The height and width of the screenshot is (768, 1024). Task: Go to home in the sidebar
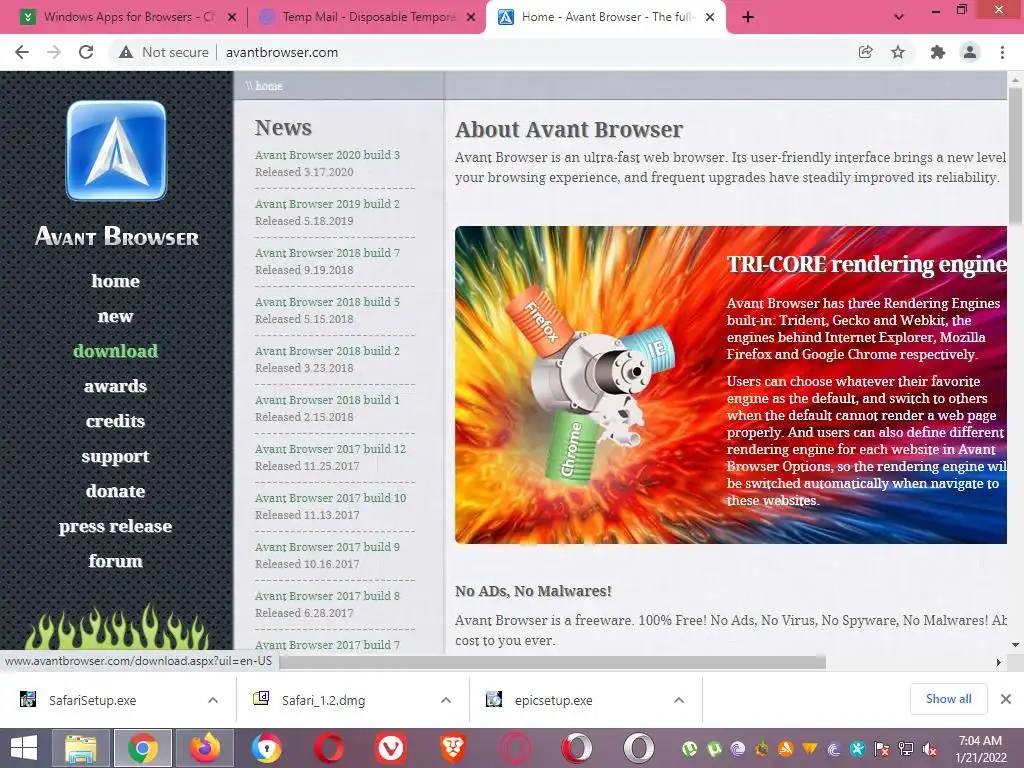(x=116, y=281)
